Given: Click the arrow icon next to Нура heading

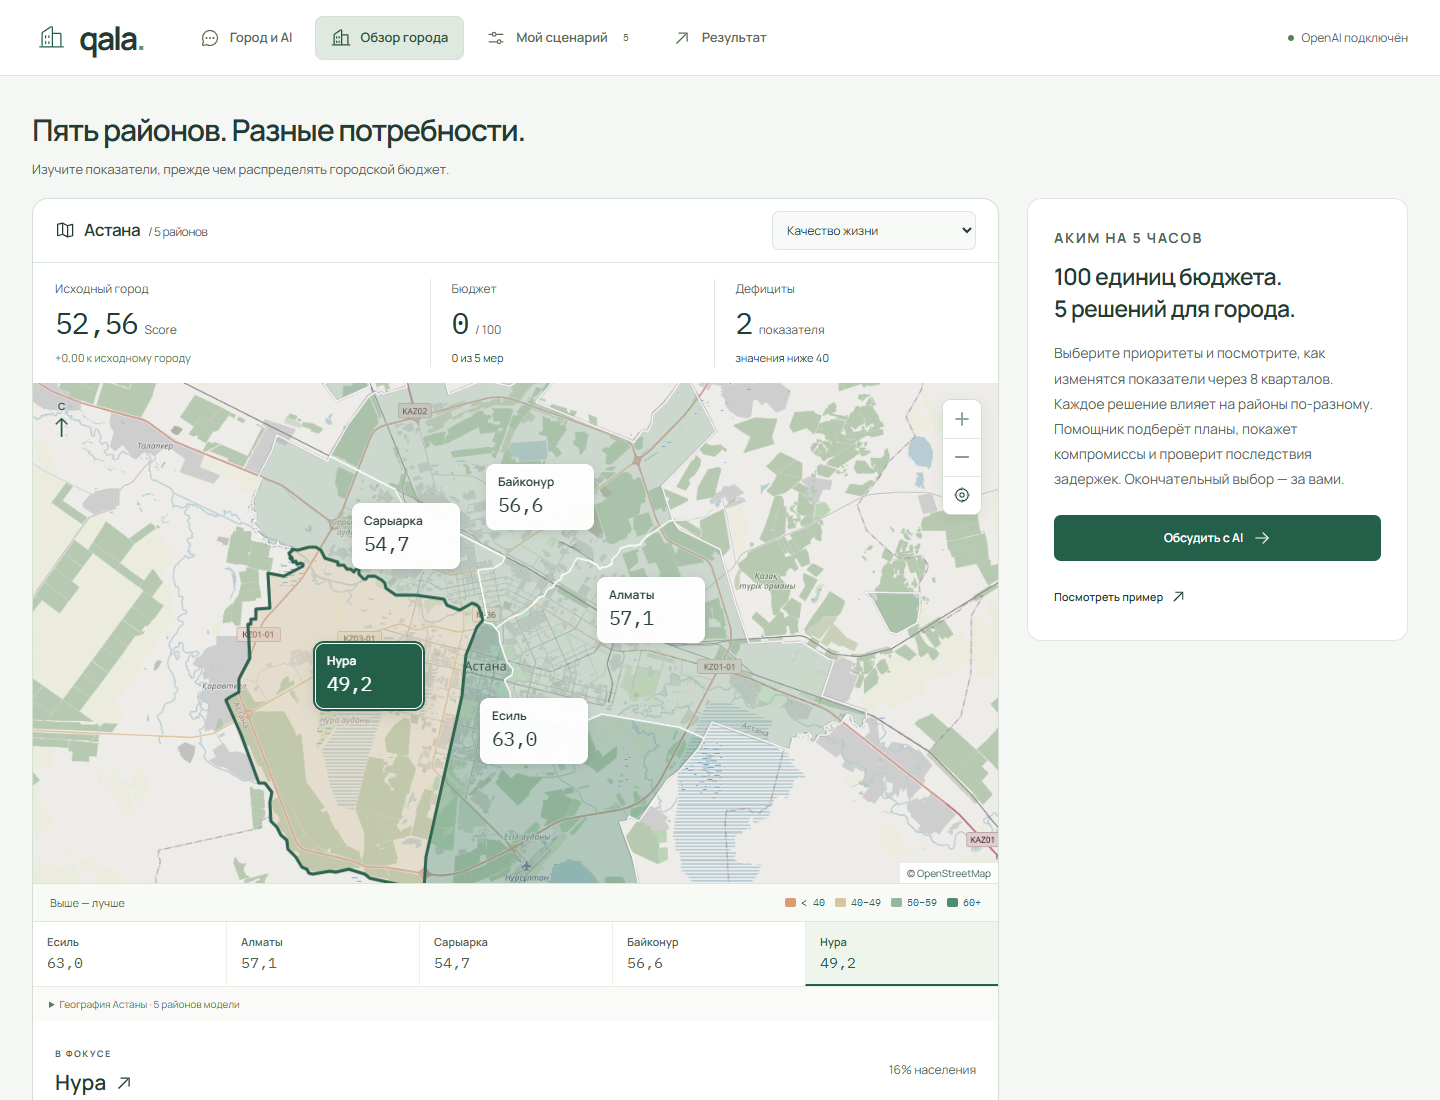Looking at the screenshot, I should [124, 1083].
